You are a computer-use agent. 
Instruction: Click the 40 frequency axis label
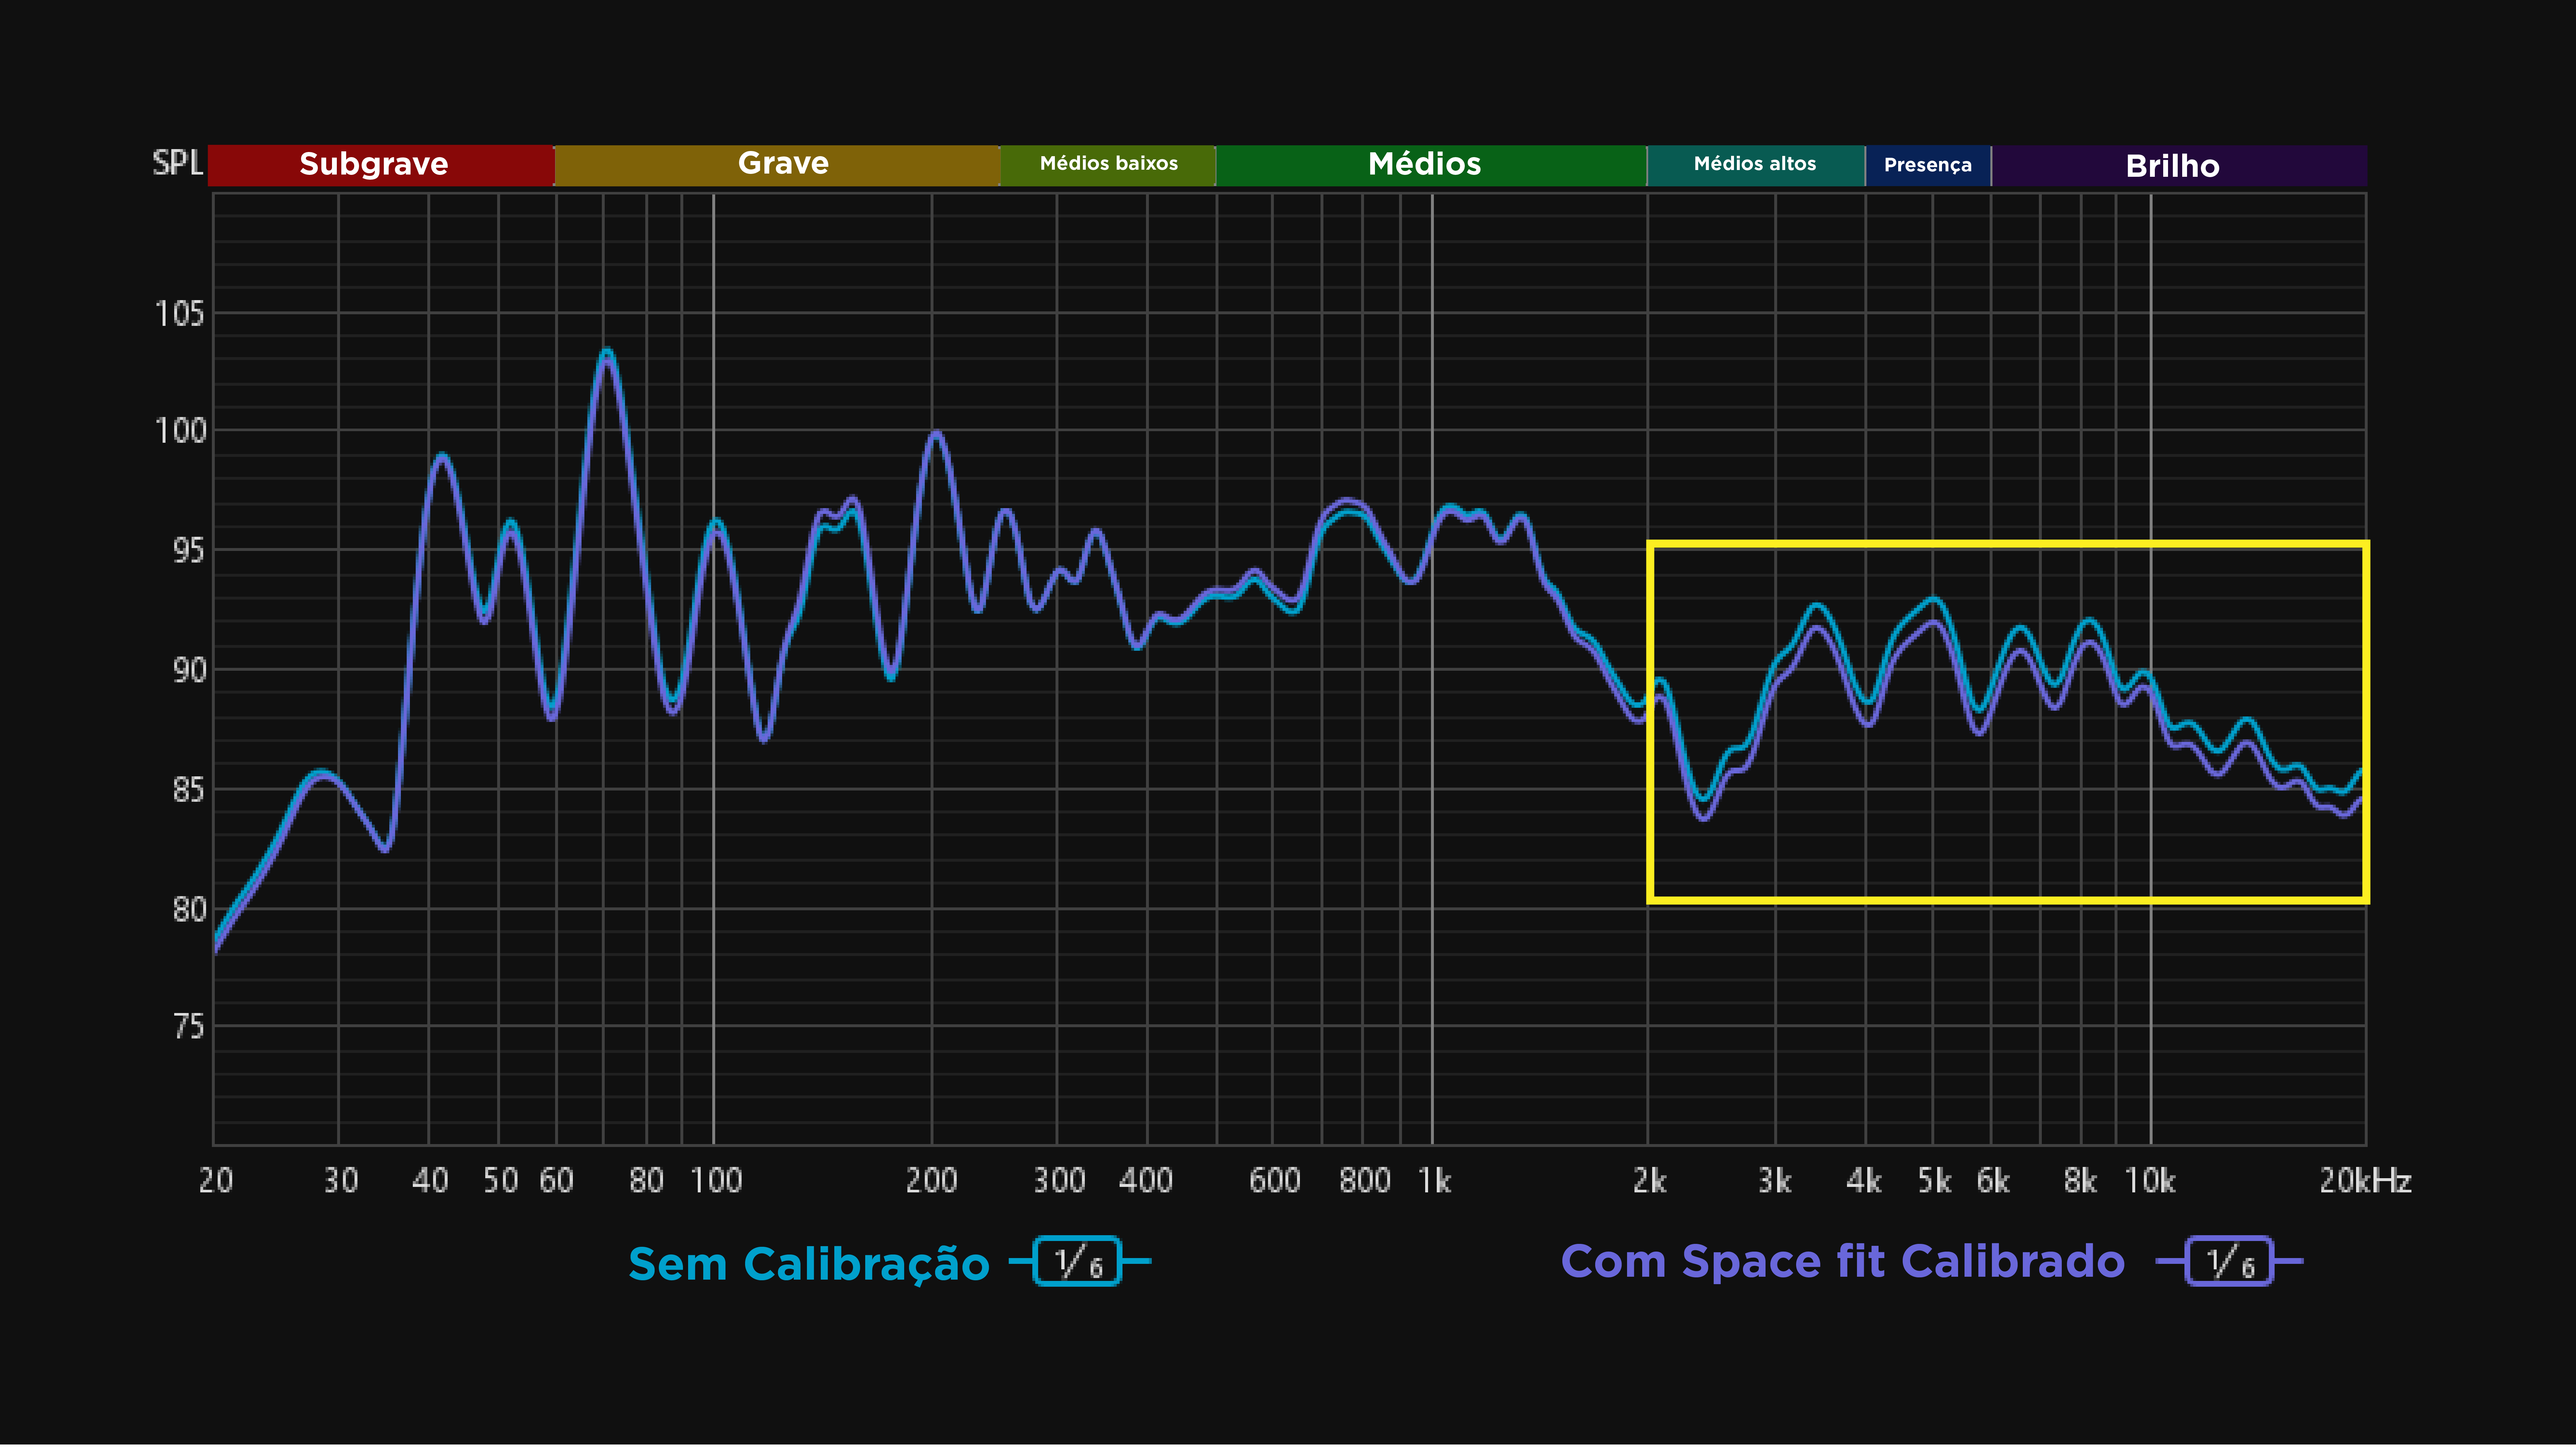click(430, 1181)
